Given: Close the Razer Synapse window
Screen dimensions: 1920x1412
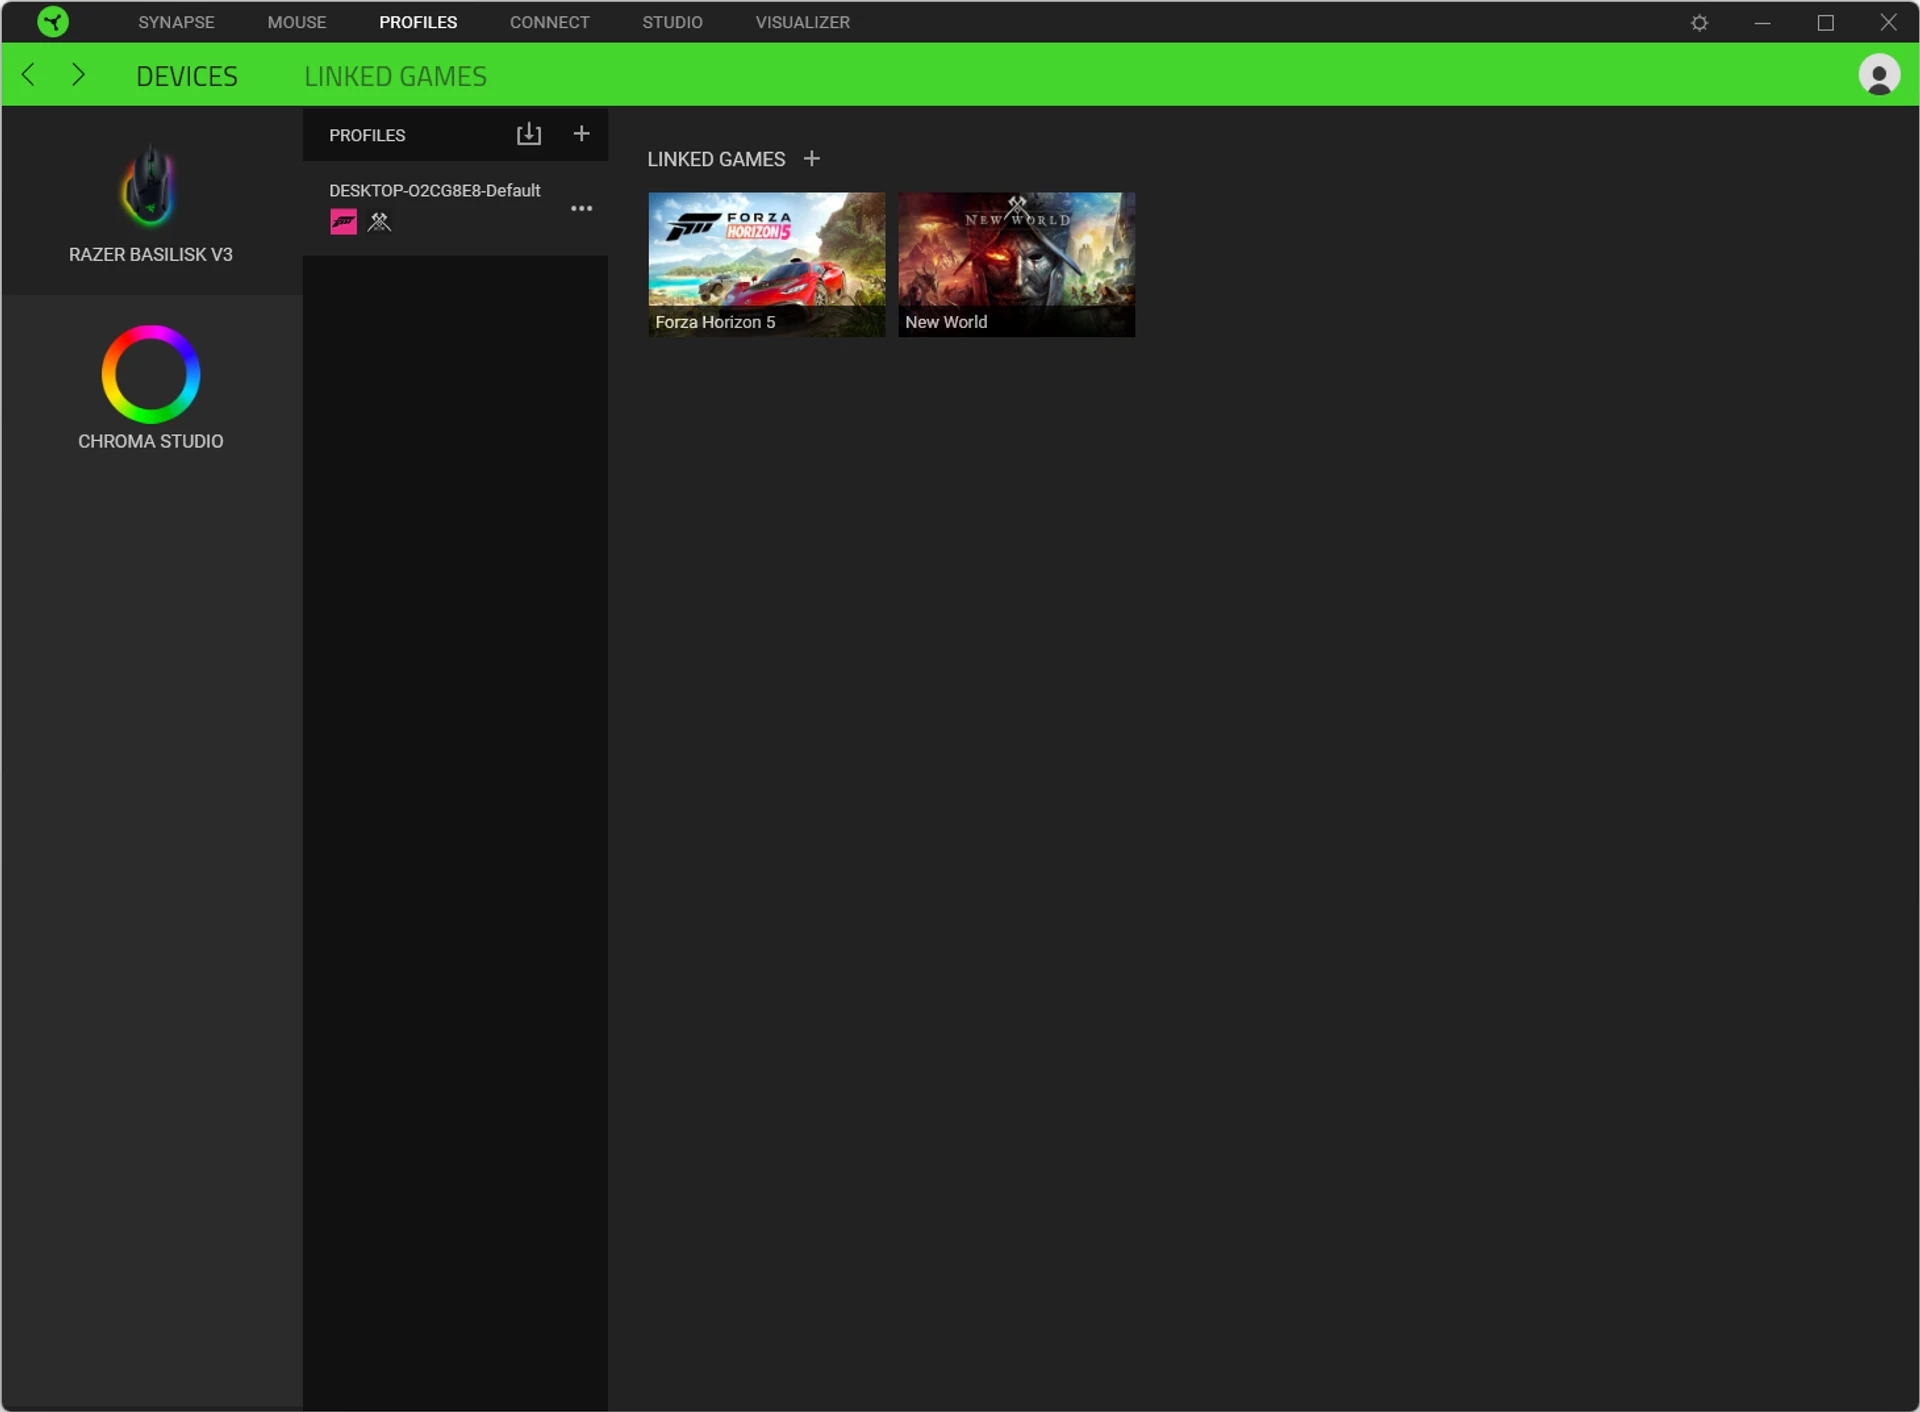Looking at the screenshot, I should [1888, 22].
